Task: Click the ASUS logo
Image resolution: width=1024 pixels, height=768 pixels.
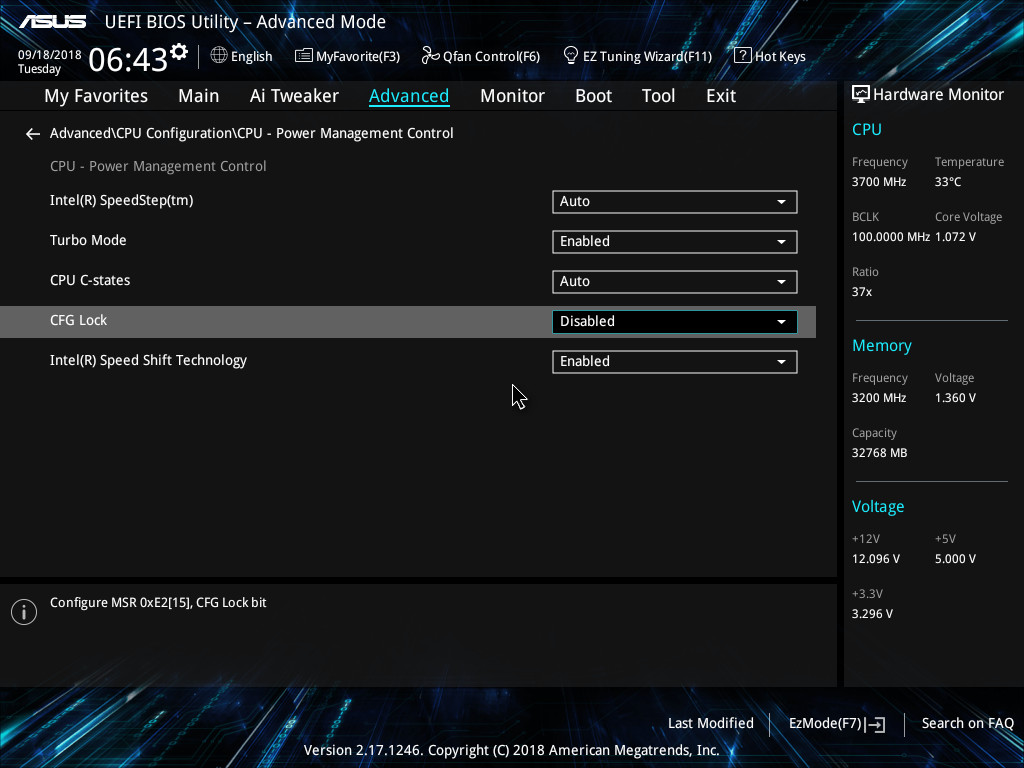Action: [52, 22]
